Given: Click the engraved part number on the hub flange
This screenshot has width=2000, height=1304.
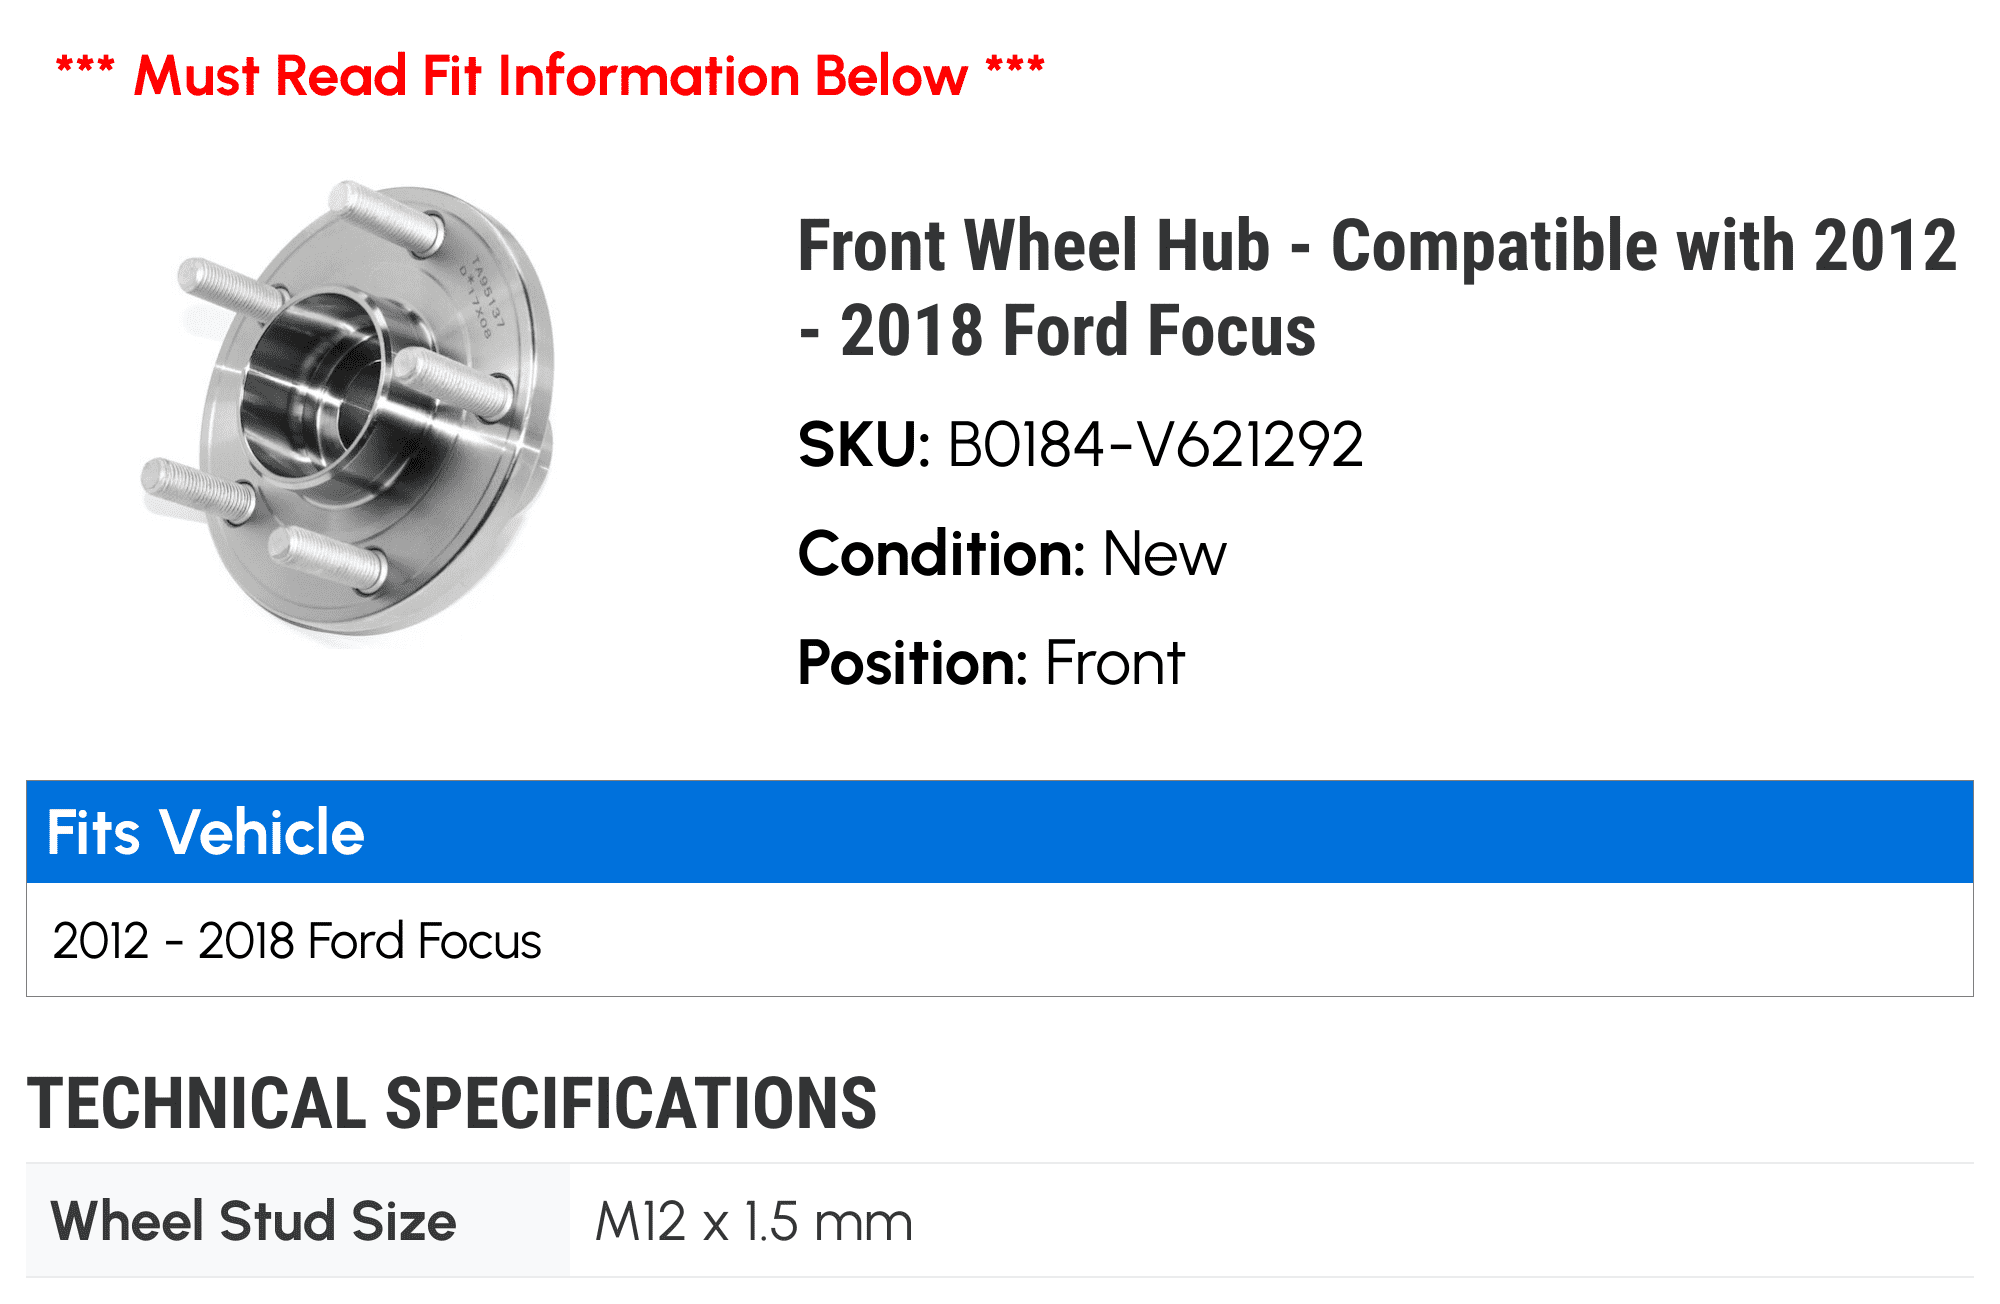Looking at the screenshot, I should click(484, 298).
